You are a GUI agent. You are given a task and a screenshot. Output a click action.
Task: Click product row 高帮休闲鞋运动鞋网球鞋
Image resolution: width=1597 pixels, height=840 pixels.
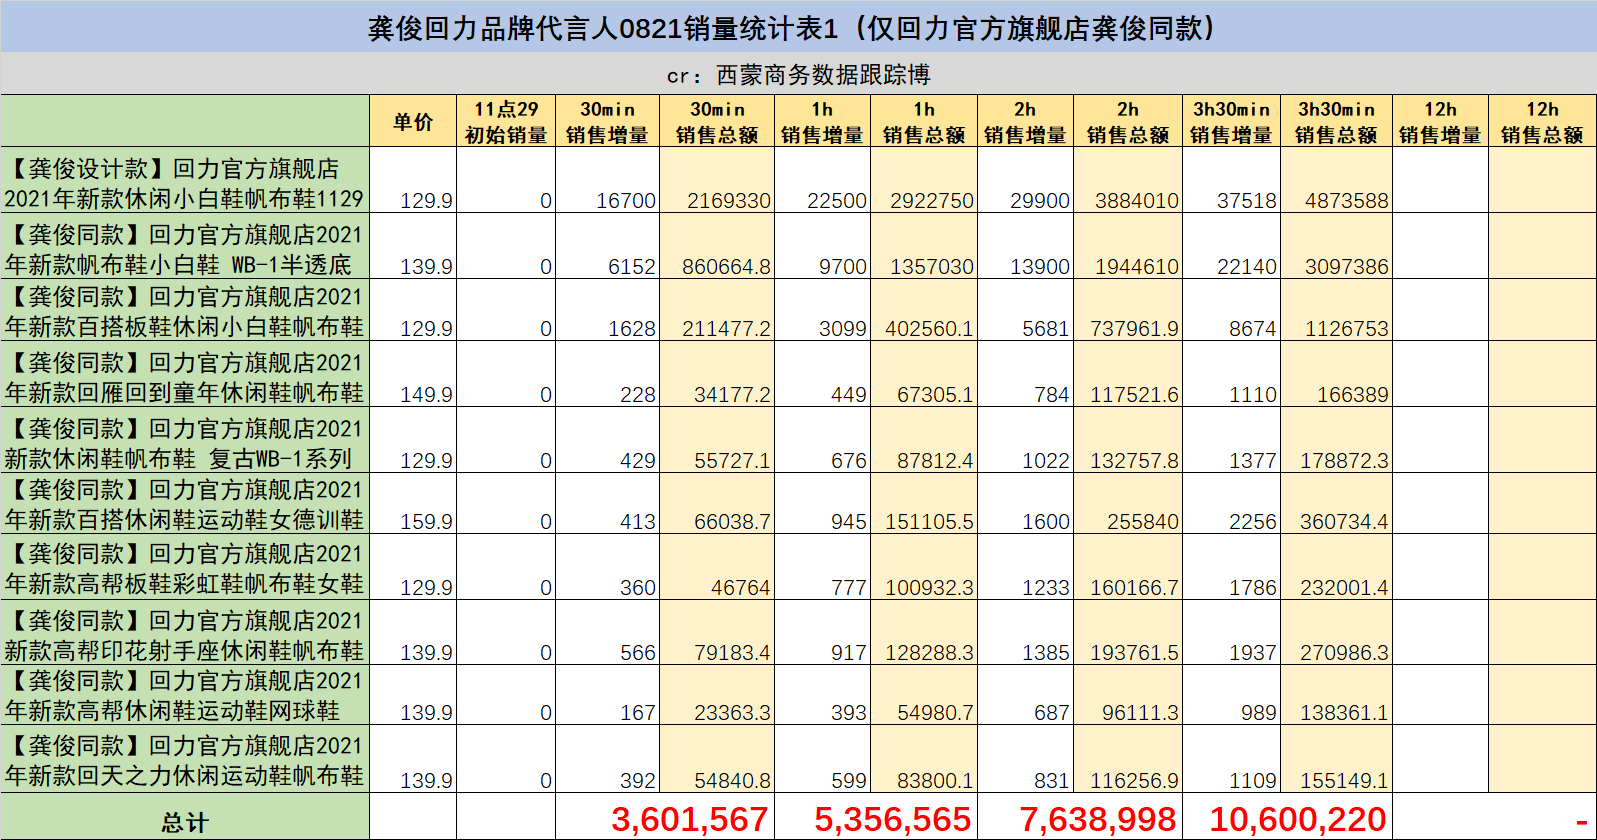coord(185,695)
